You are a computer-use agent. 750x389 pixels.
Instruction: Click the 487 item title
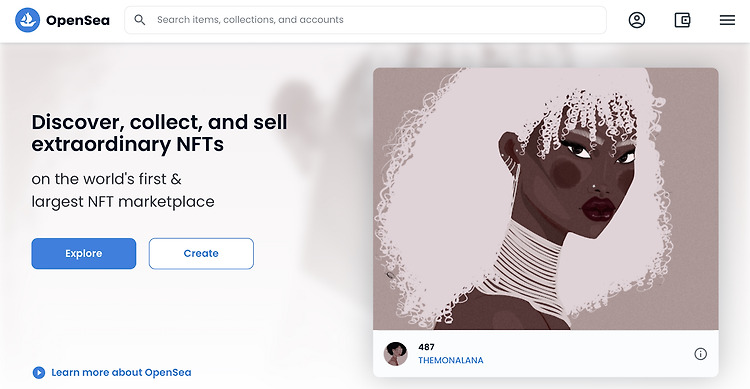[x=426, y=347]
